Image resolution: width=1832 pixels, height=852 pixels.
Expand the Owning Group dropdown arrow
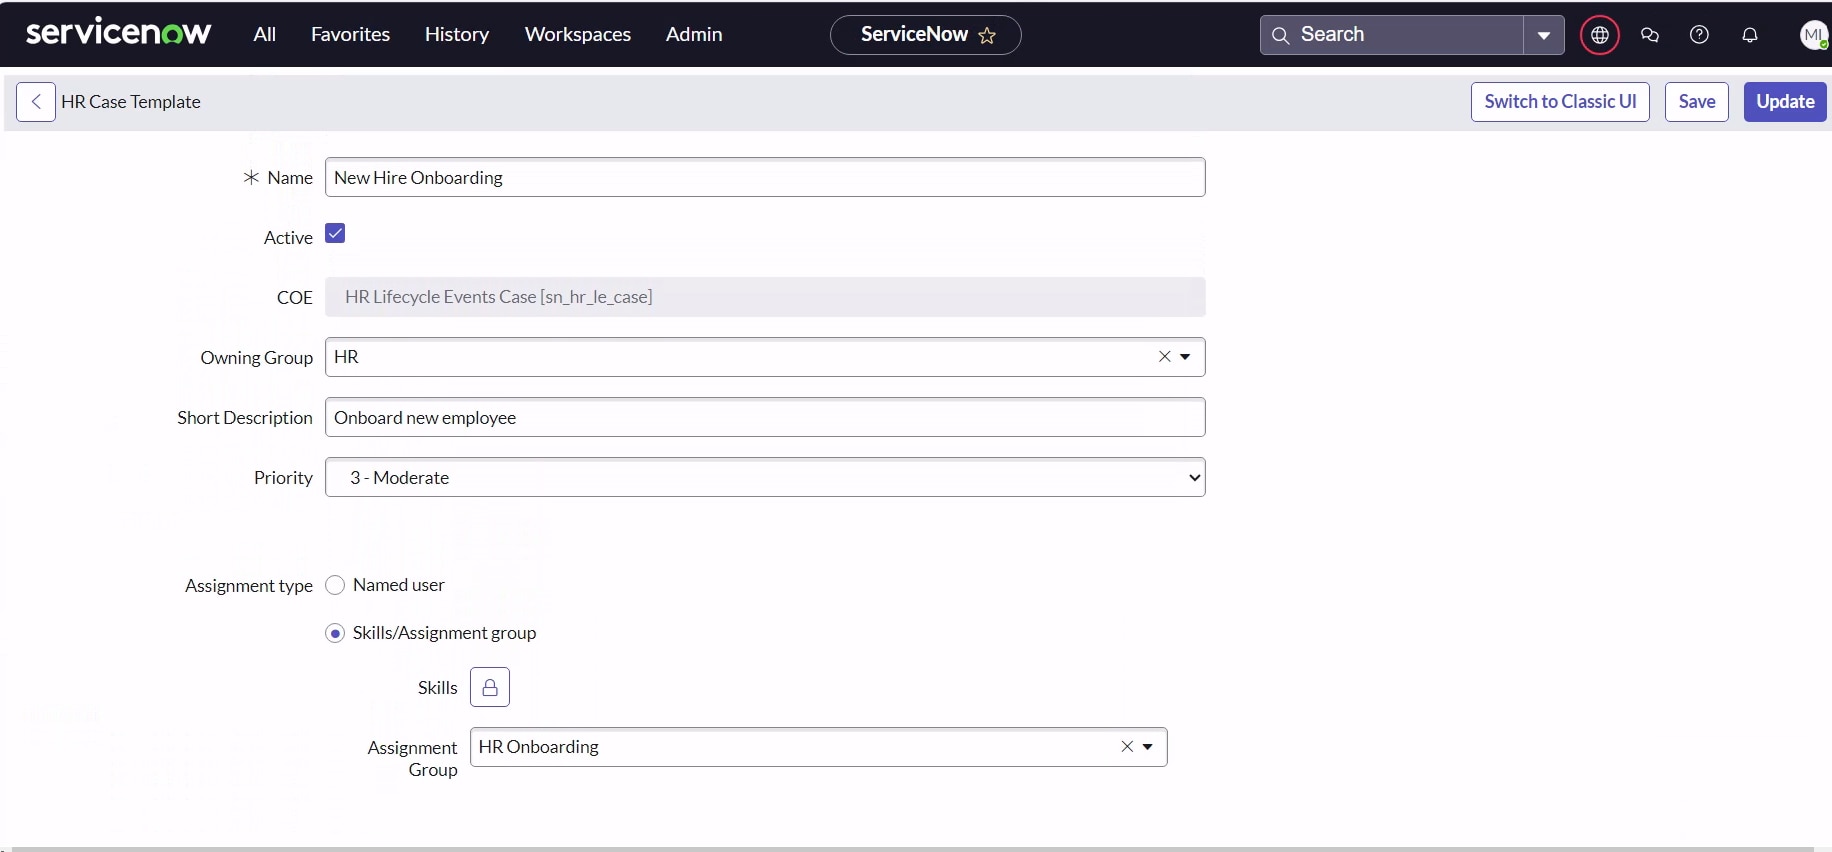[x=1186, y=357]
